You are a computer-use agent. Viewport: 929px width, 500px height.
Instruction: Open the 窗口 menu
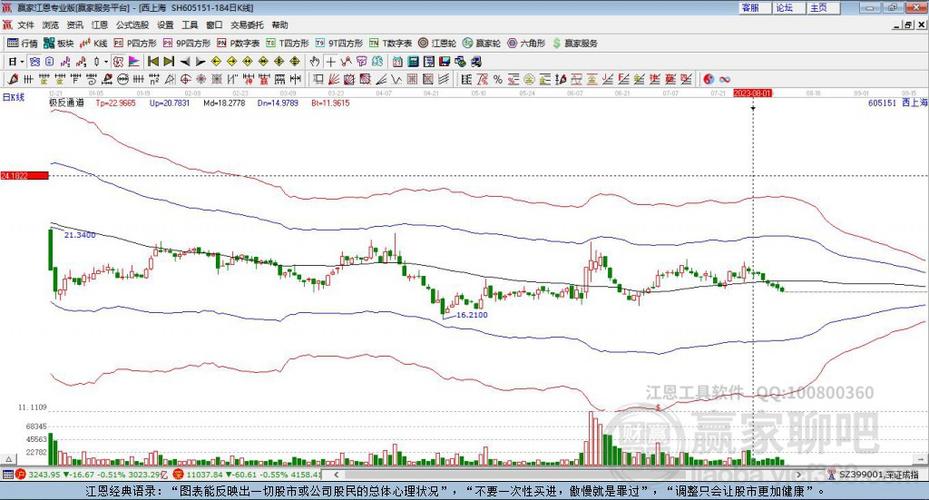(214, 25)
